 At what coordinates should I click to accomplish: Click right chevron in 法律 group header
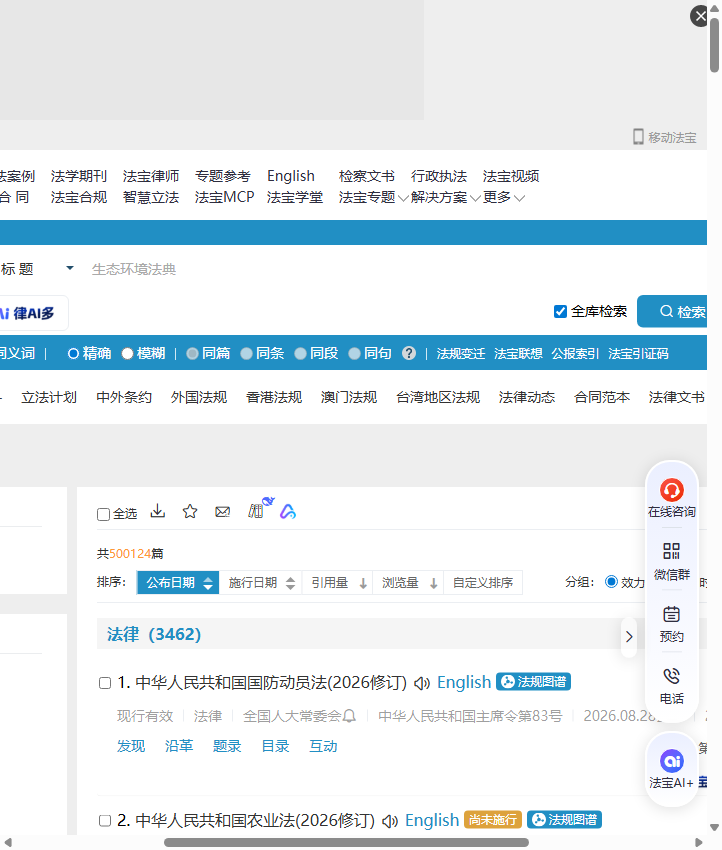[x=629, y=636]
